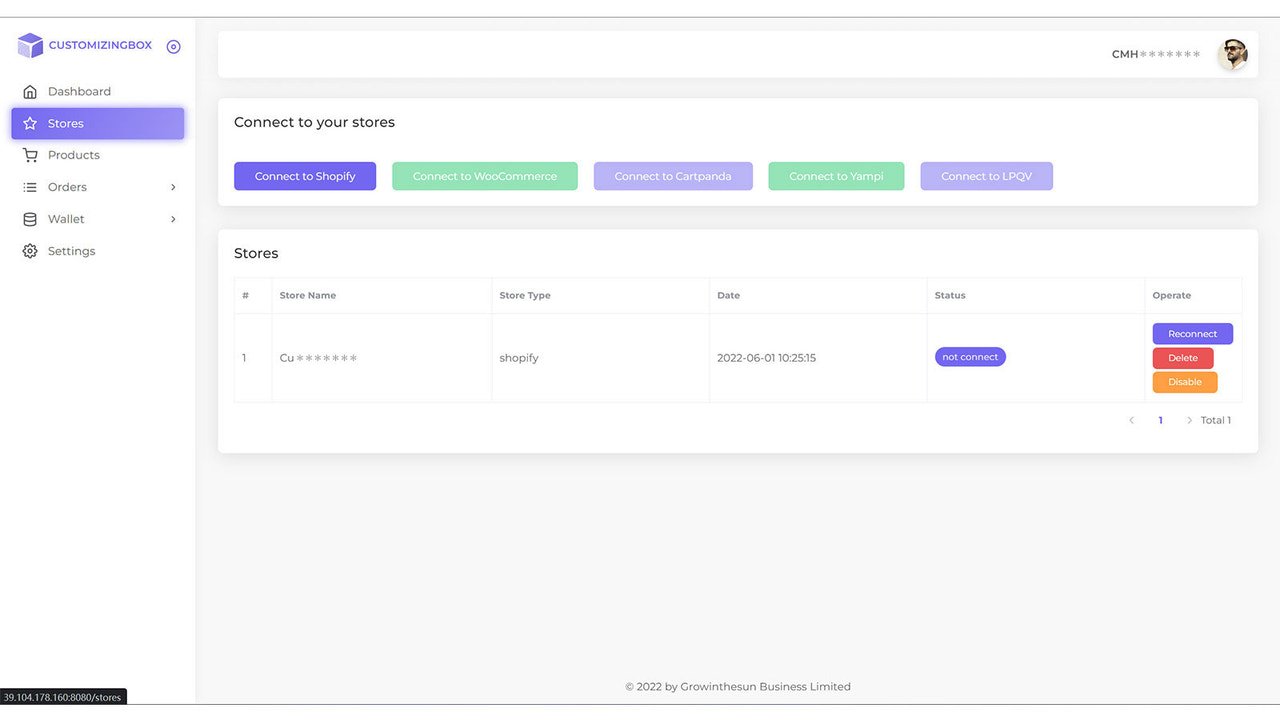Expand the Orders menu section
Viewport: 1280px width, 720px height.
(172, 187)
